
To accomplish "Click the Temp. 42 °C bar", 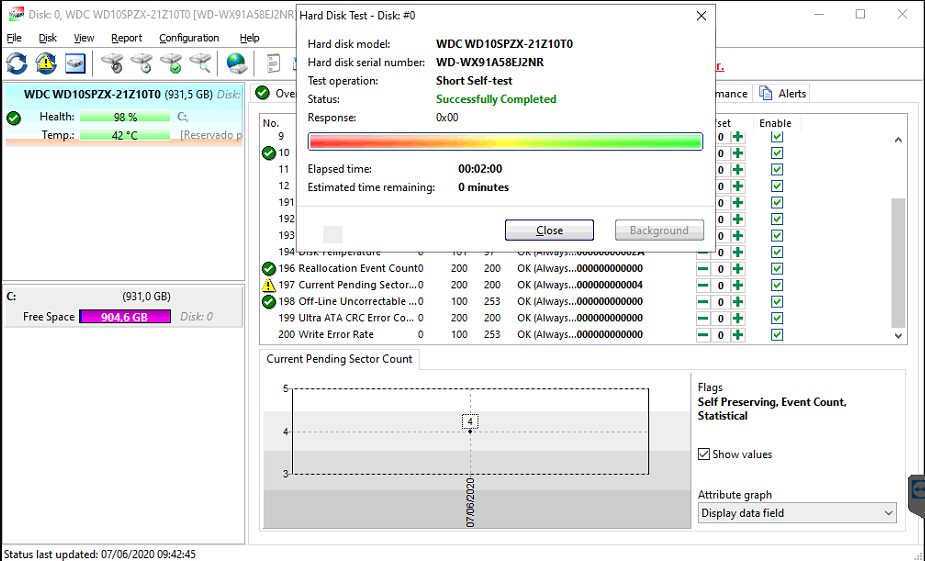I will point(125,135).
